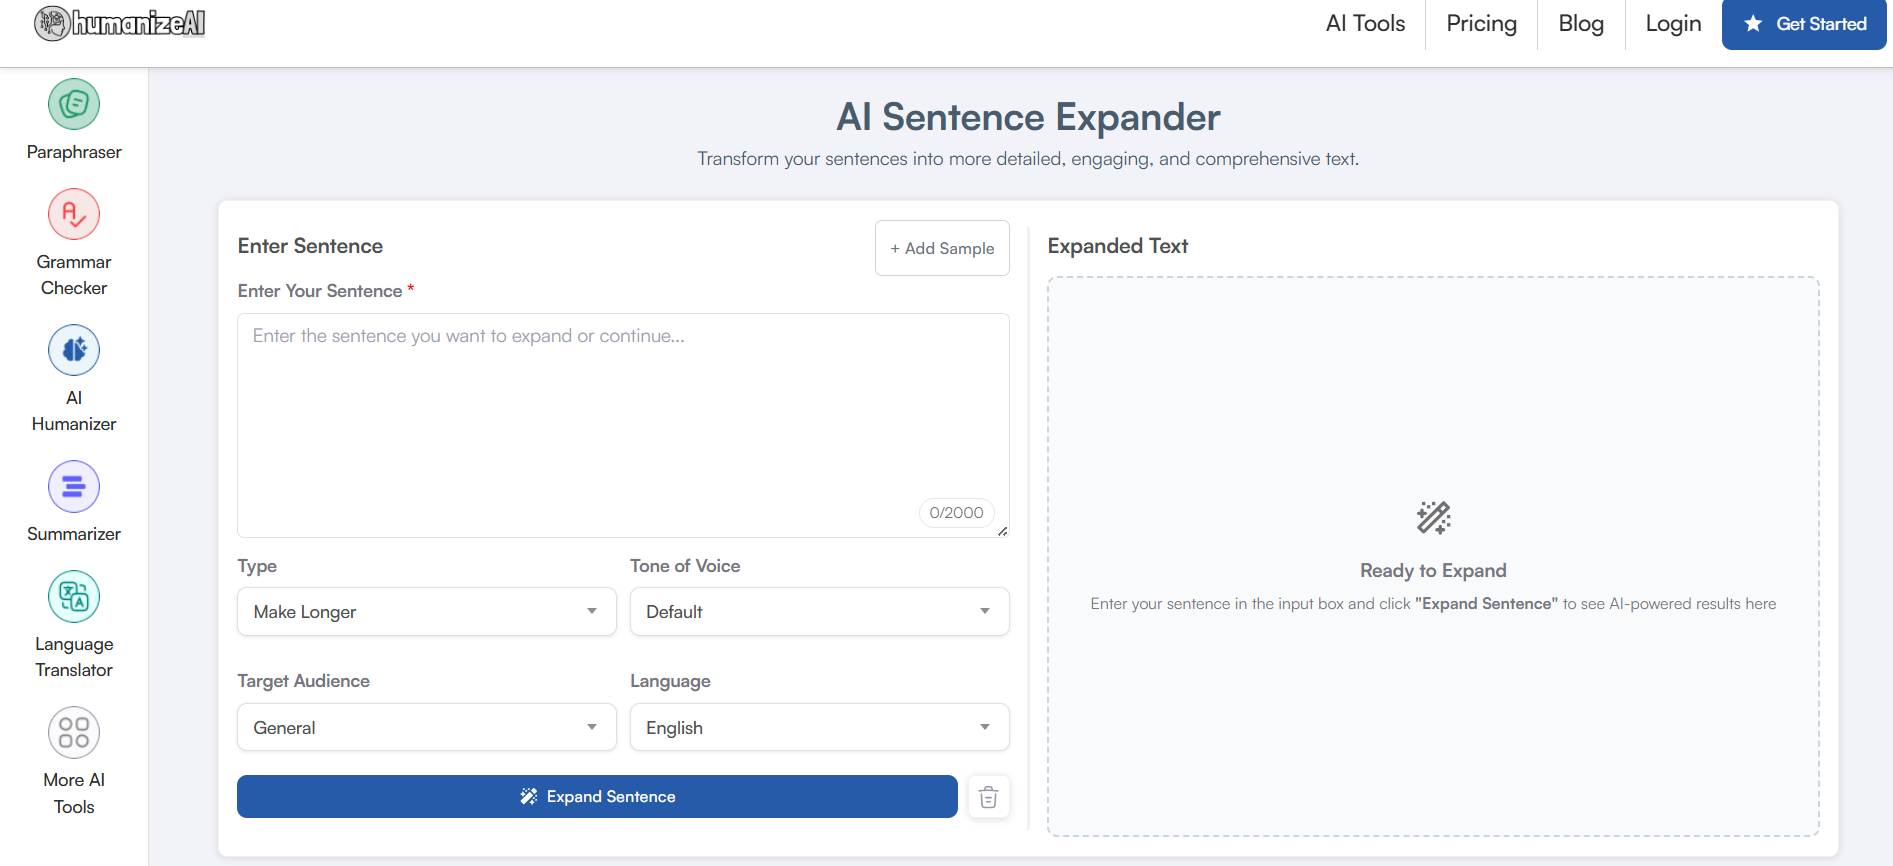The image size is (1893, 866).
Task: Open the Language Translator icon
Action: pyautogui.click(x=74, y=596)
